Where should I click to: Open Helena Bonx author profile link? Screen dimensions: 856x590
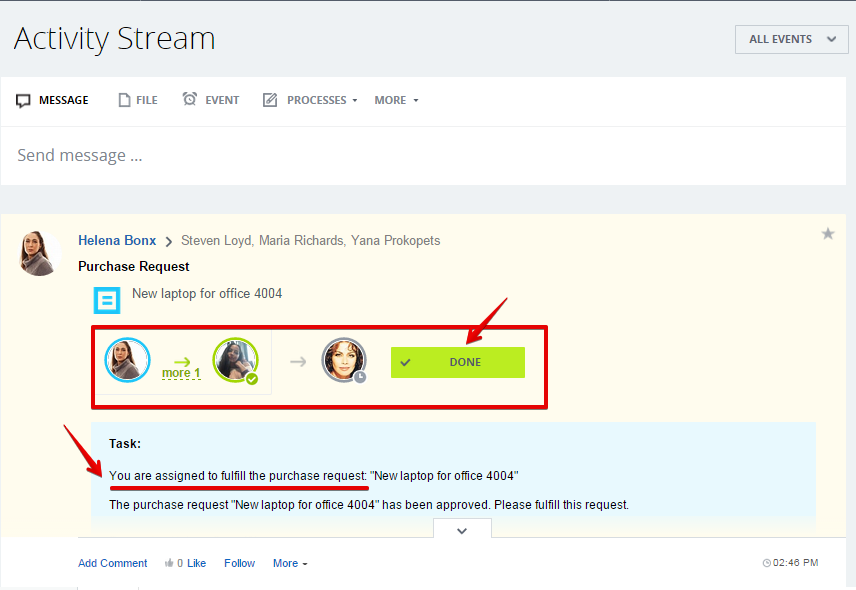click(x=117, y=241)
